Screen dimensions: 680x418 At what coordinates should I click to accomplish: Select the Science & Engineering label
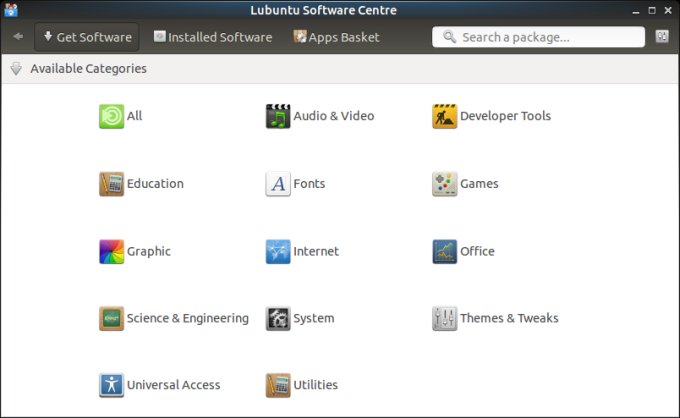click(188, 318)
